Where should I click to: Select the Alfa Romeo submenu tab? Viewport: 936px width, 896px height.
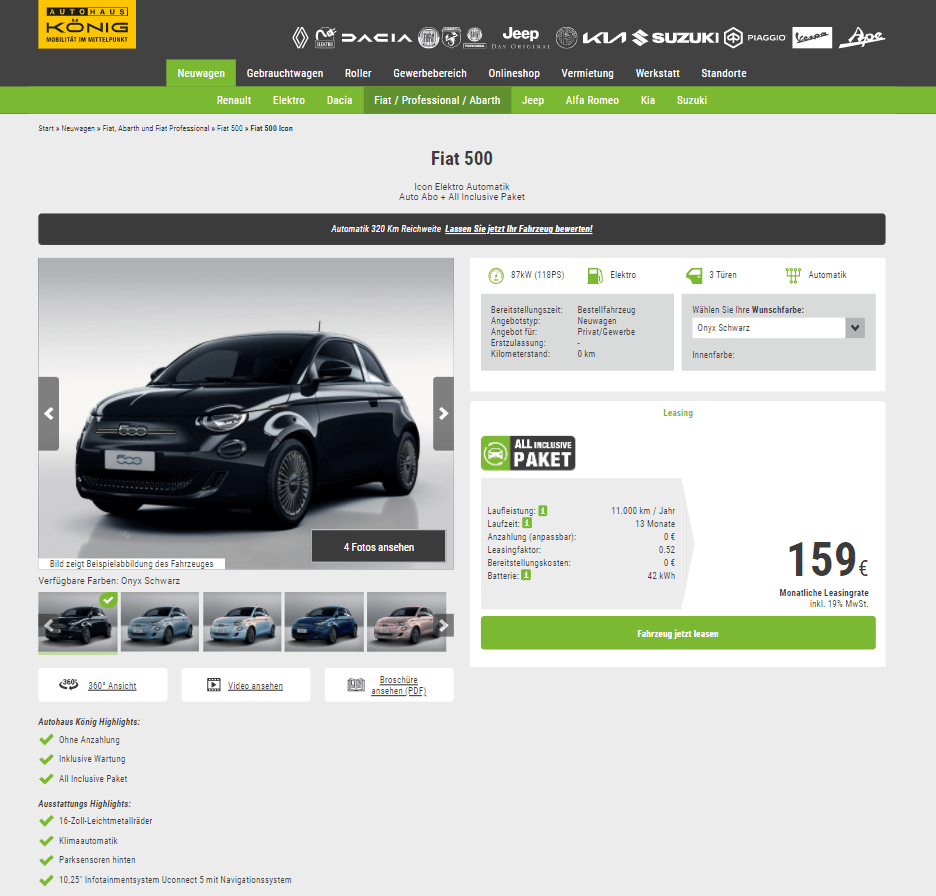pos(592,100)
